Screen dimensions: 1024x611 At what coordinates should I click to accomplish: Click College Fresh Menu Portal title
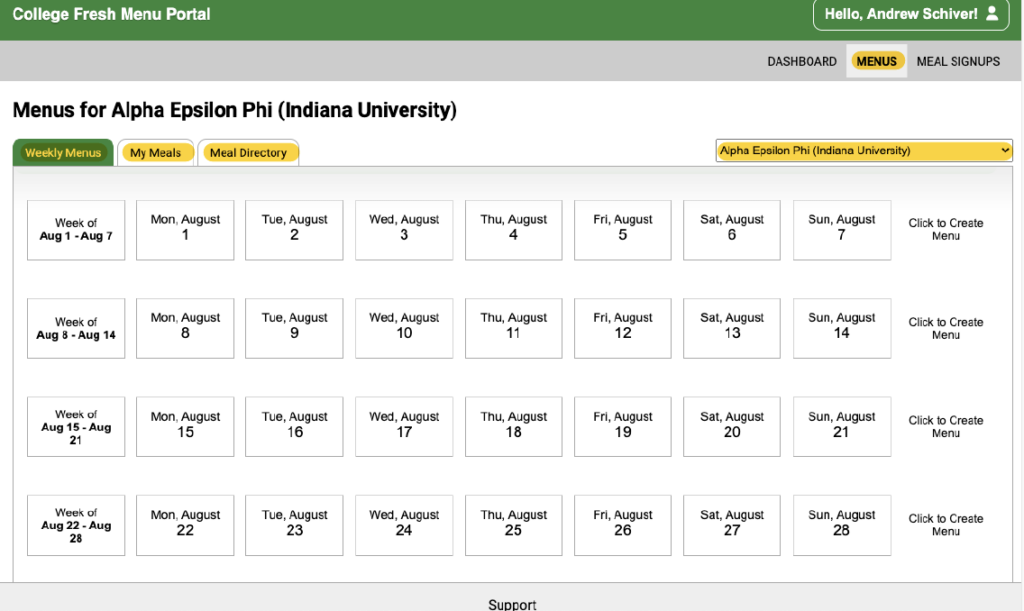(112, 14)
